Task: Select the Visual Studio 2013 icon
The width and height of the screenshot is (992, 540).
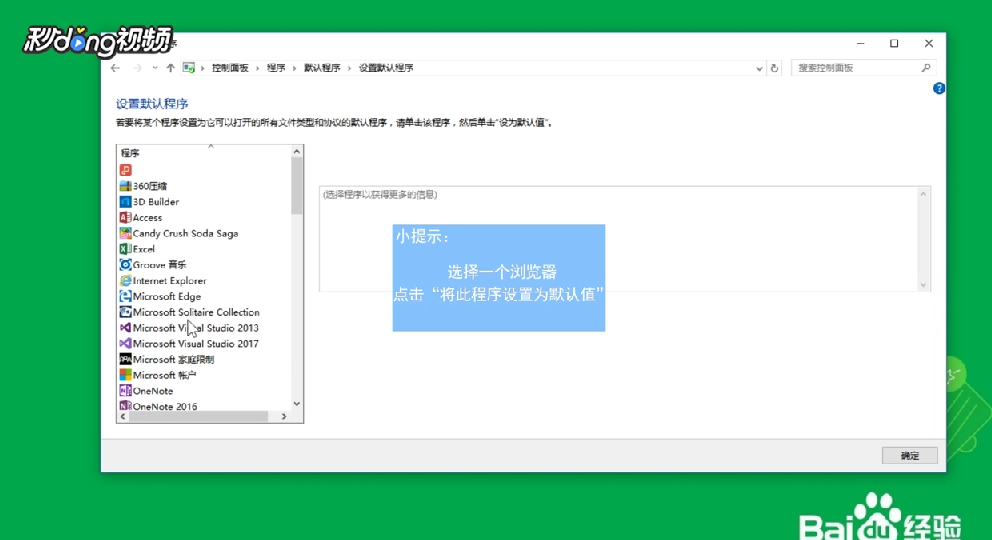Action: tap(125, 328)
